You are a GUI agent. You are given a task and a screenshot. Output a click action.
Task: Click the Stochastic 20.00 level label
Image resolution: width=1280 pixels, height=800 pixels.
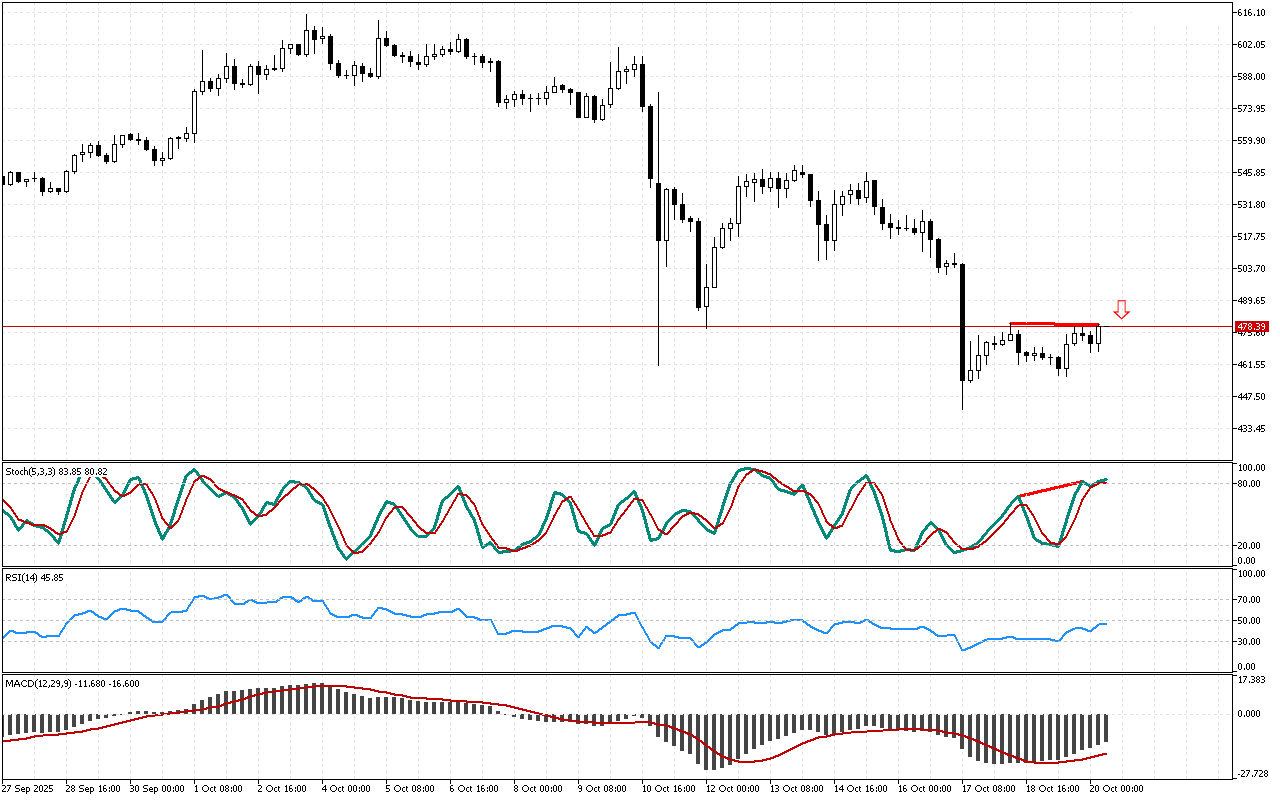coord(1248,545)
